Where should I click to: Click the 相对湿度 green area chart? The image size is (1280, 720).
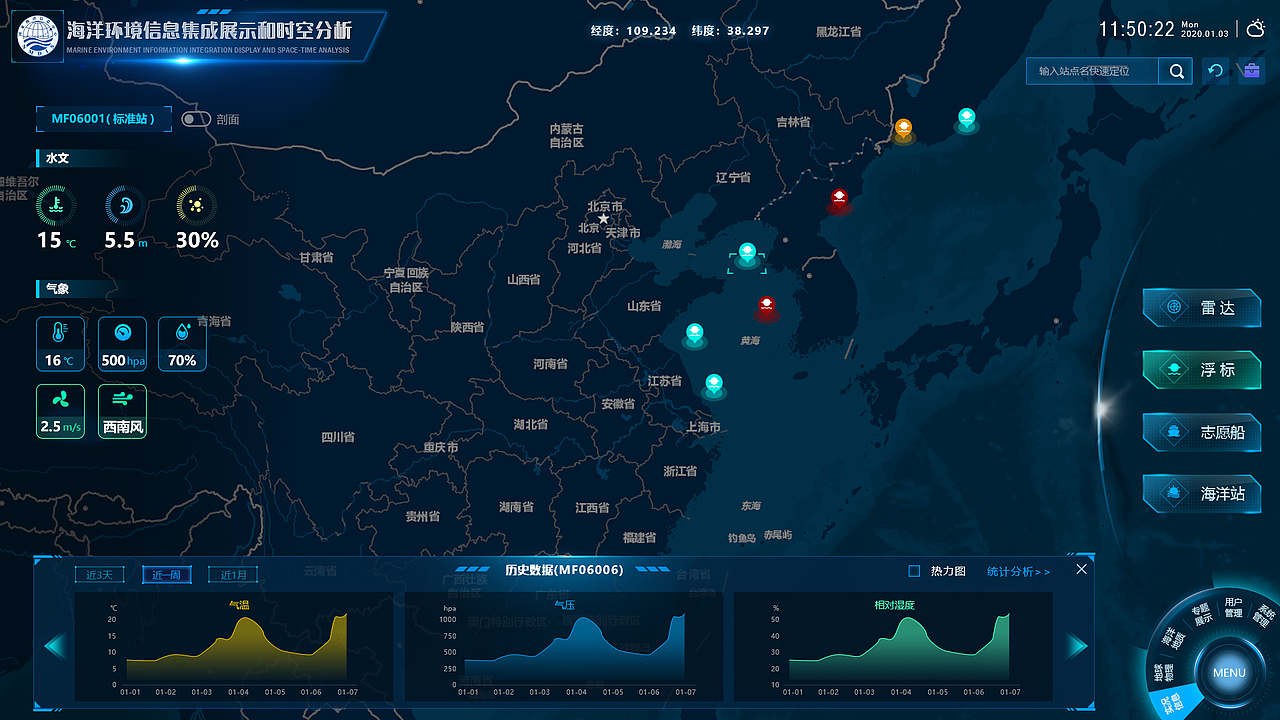[x=900, y=649]
